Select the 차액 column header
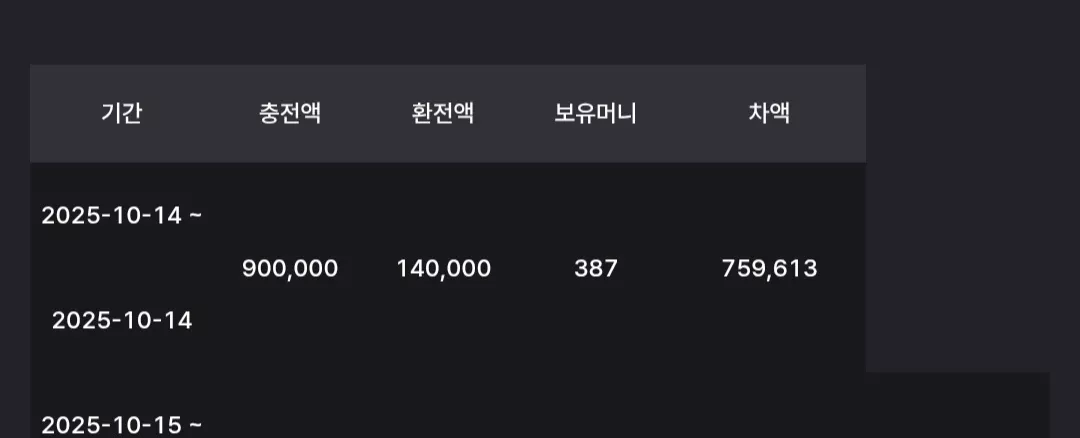Screen dimensions: 1080x438 point(769,113)
